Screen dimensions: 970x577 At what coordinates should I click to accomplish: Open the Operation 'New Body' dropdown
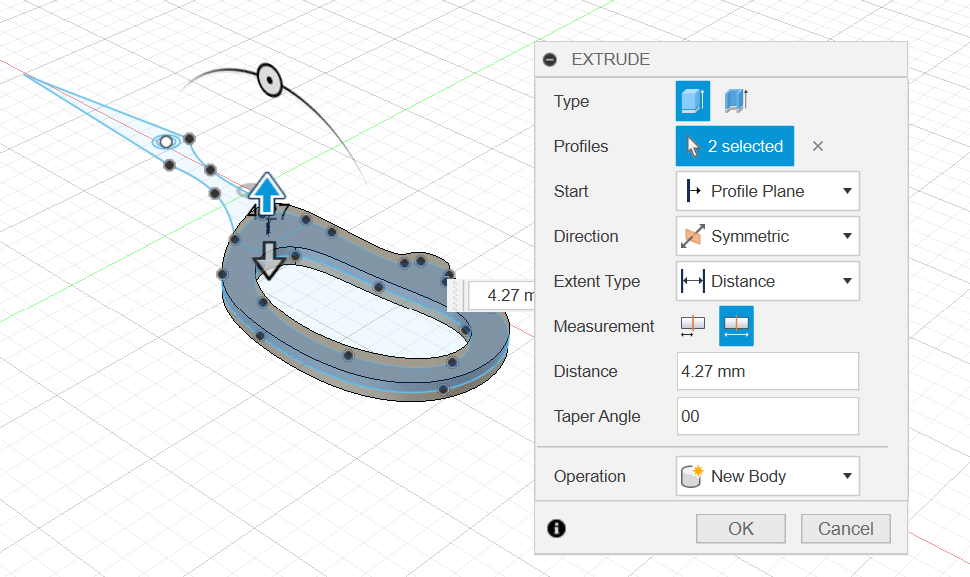tap(767, 476)
